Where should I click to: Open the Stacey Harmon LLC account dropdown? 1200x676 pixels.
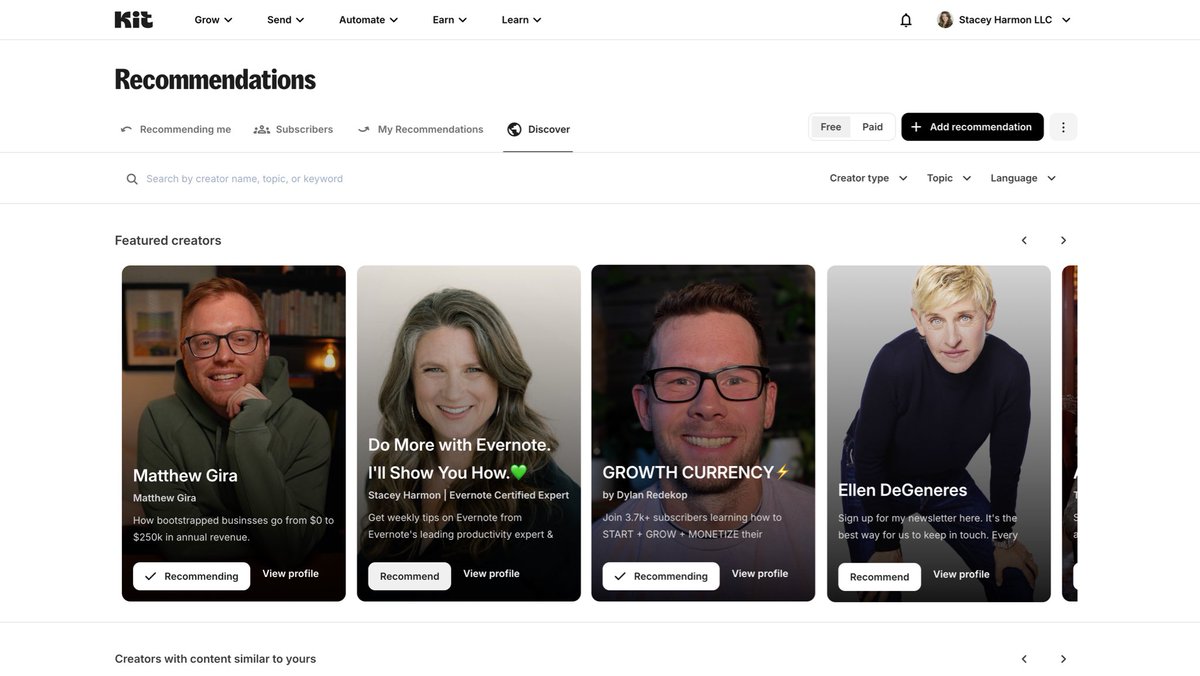coord(1004,20)
